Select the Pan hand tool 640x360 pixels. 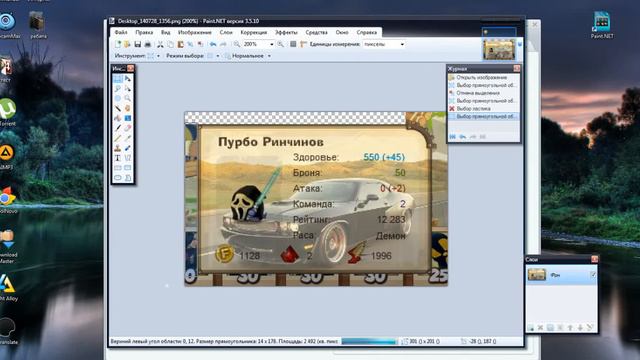(x=128, y=108)
